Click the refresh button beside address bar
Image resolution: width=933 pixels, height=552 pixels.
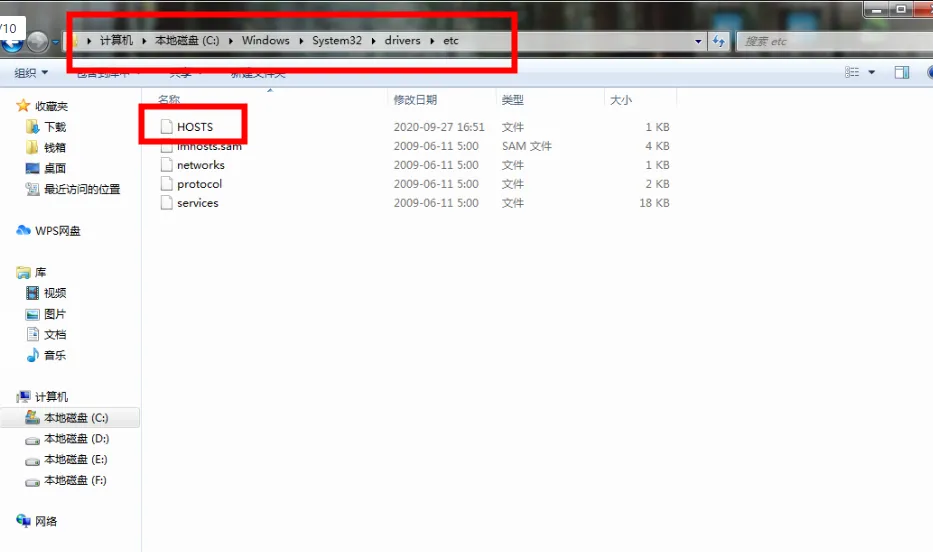click(718, 41)
